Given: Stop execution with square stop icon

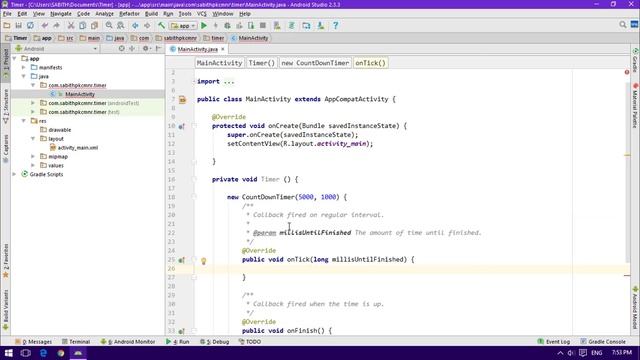Looking at the screenshot, I should 263,25.
